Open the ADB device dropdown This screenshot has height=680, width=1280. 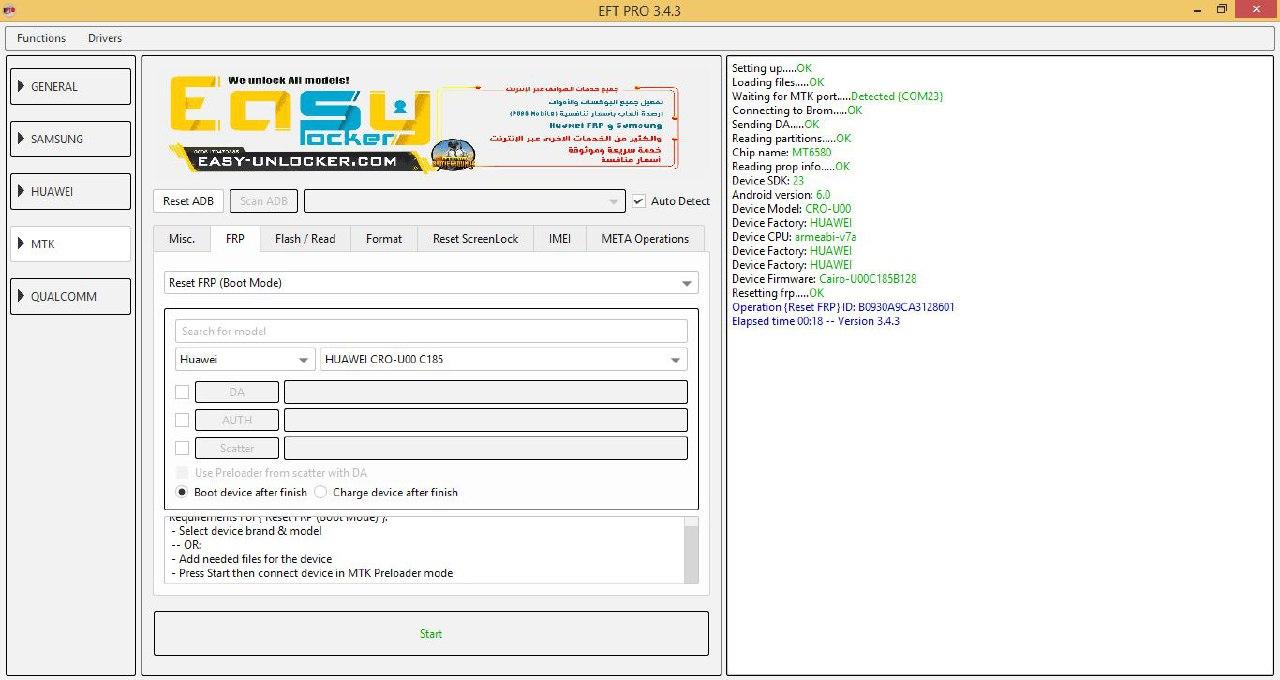pos(465,201)
